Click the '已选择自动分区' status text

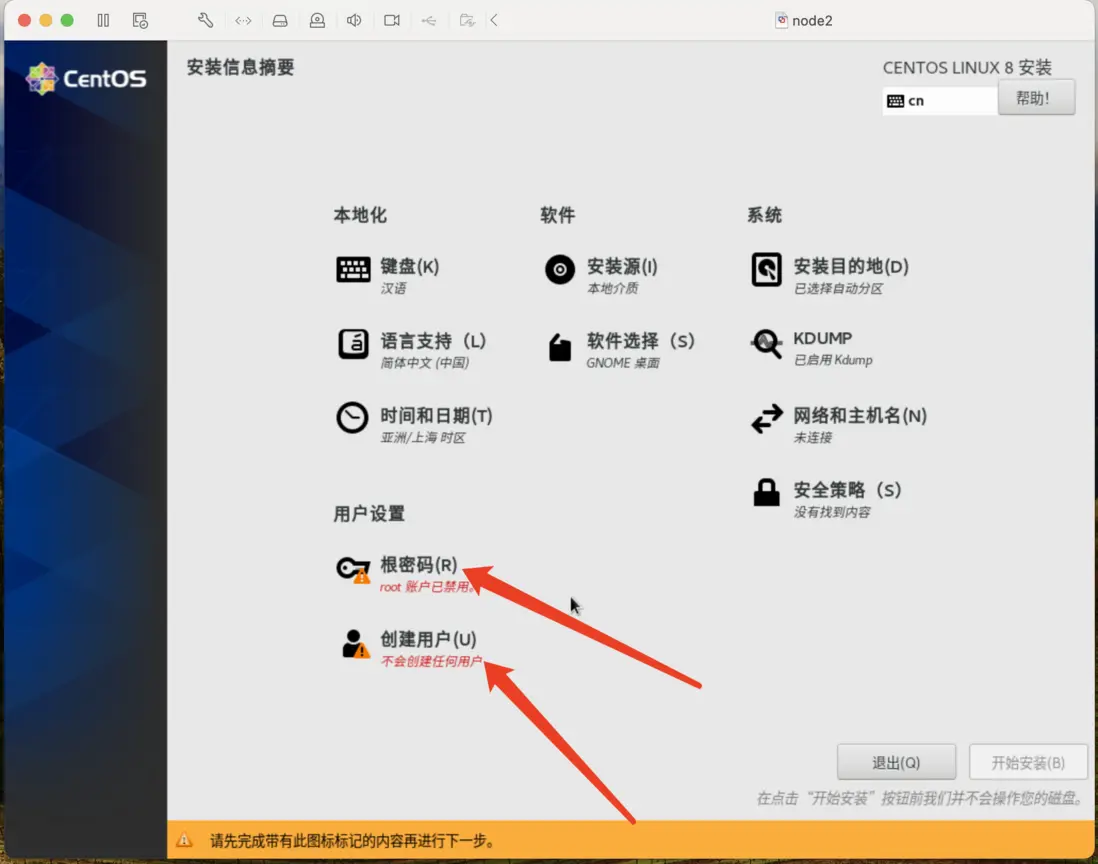tap(838, 288)
